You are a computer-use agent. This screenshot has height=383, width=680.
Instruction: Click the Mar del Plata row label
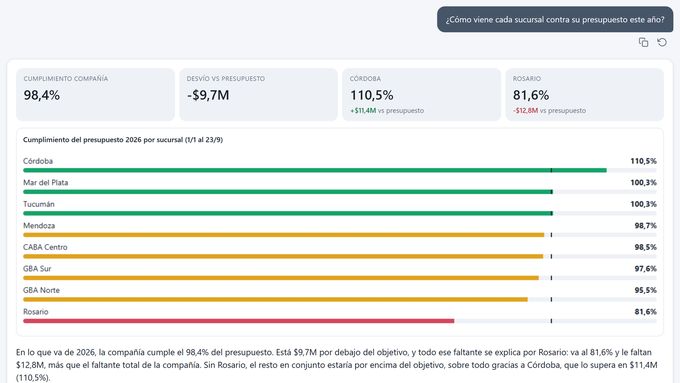(46, 183)
